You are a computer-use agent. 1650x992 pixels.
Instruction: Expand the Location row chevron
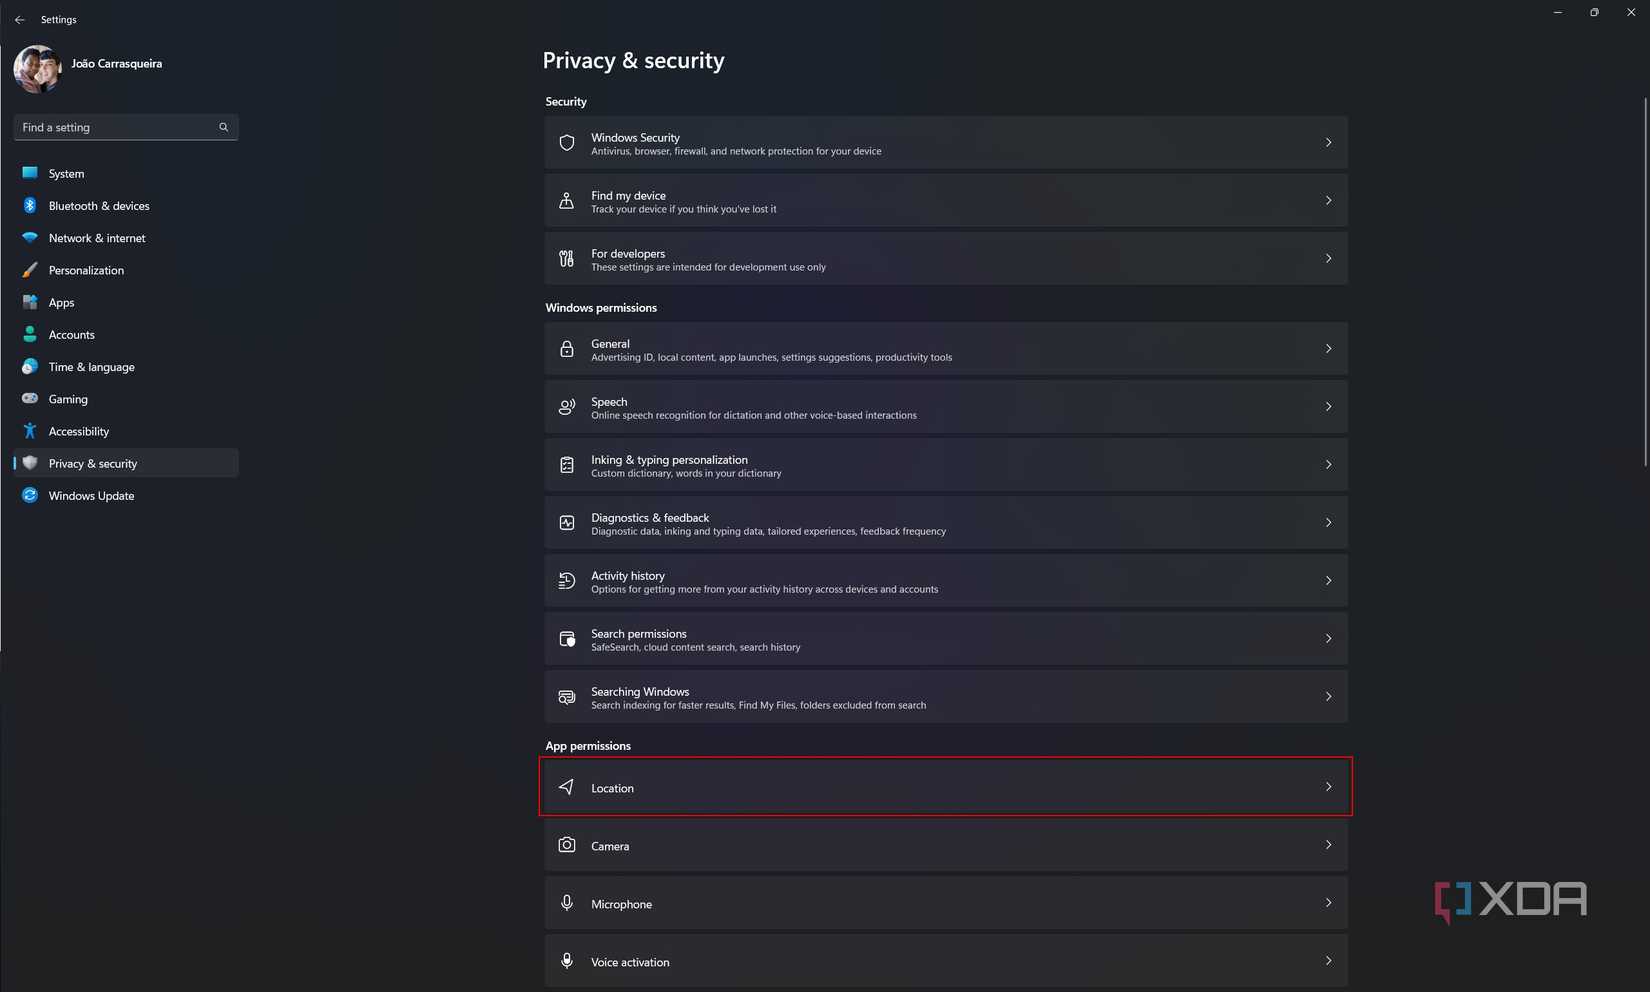tap(1328, 787)
